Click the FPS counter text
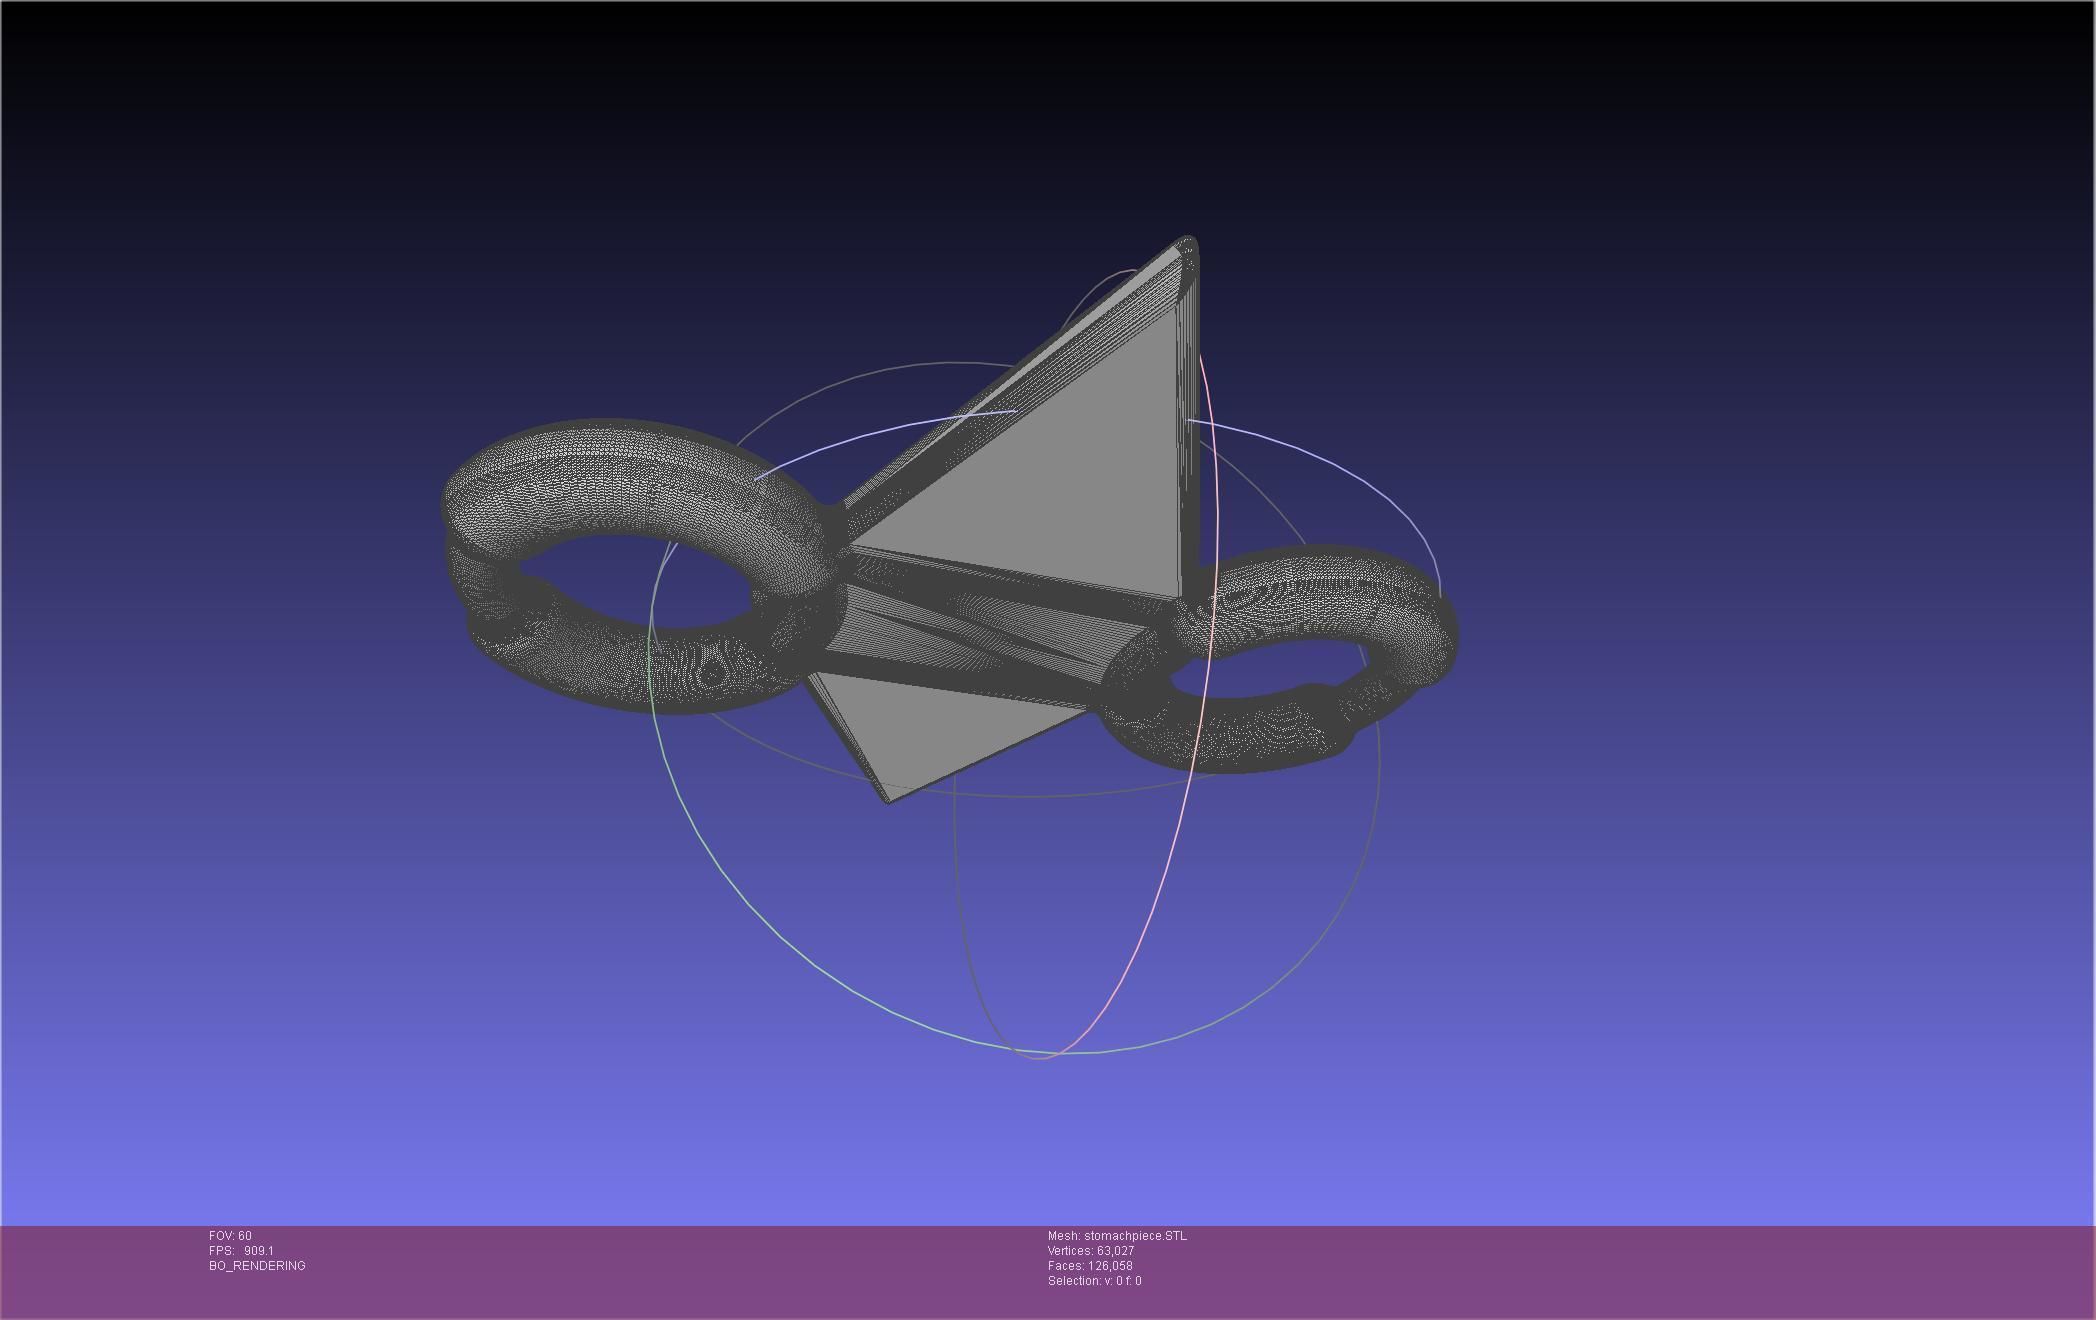Image resolution: width=2096 pixels, height=1320 pixels. tap(241, 1251)
